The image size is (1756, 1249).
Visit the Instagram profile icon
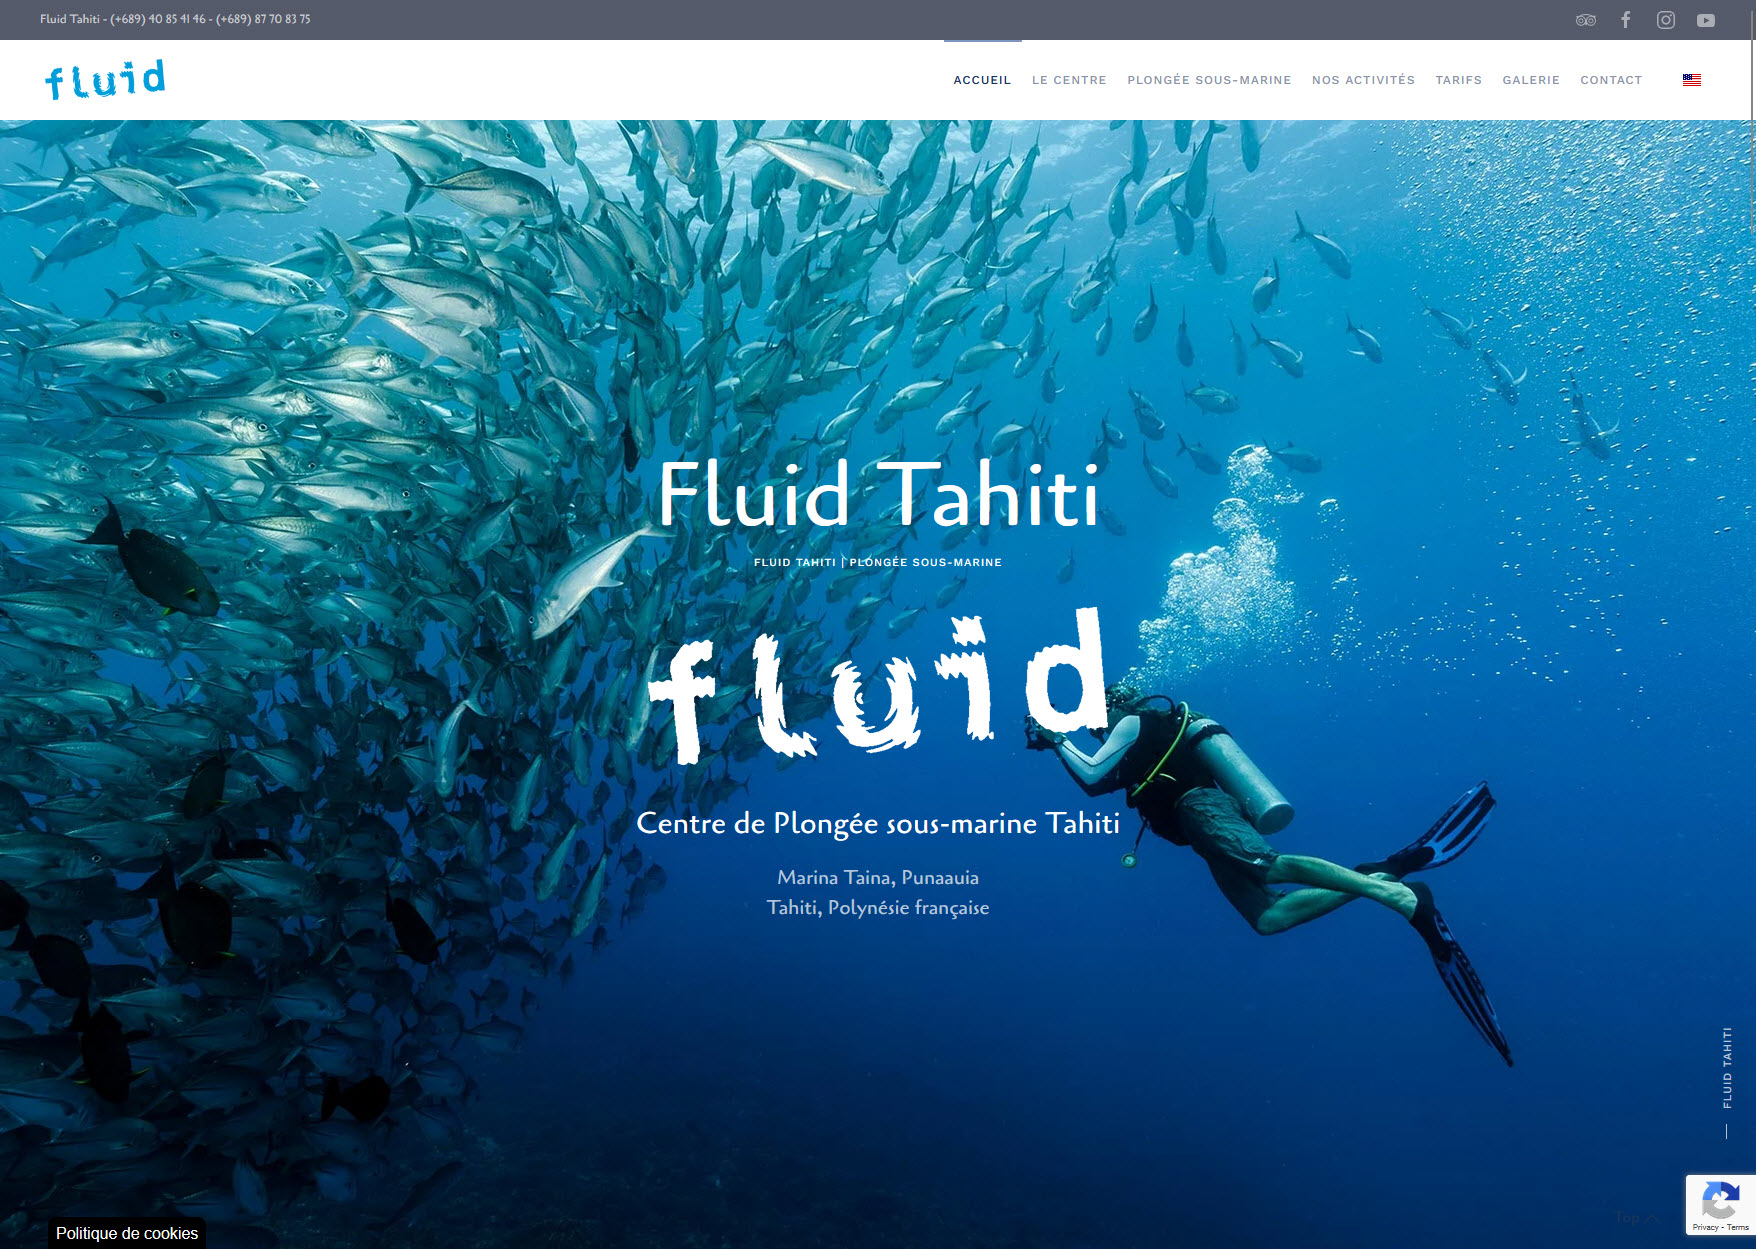pyautogui.click(x=1665, y=19)
